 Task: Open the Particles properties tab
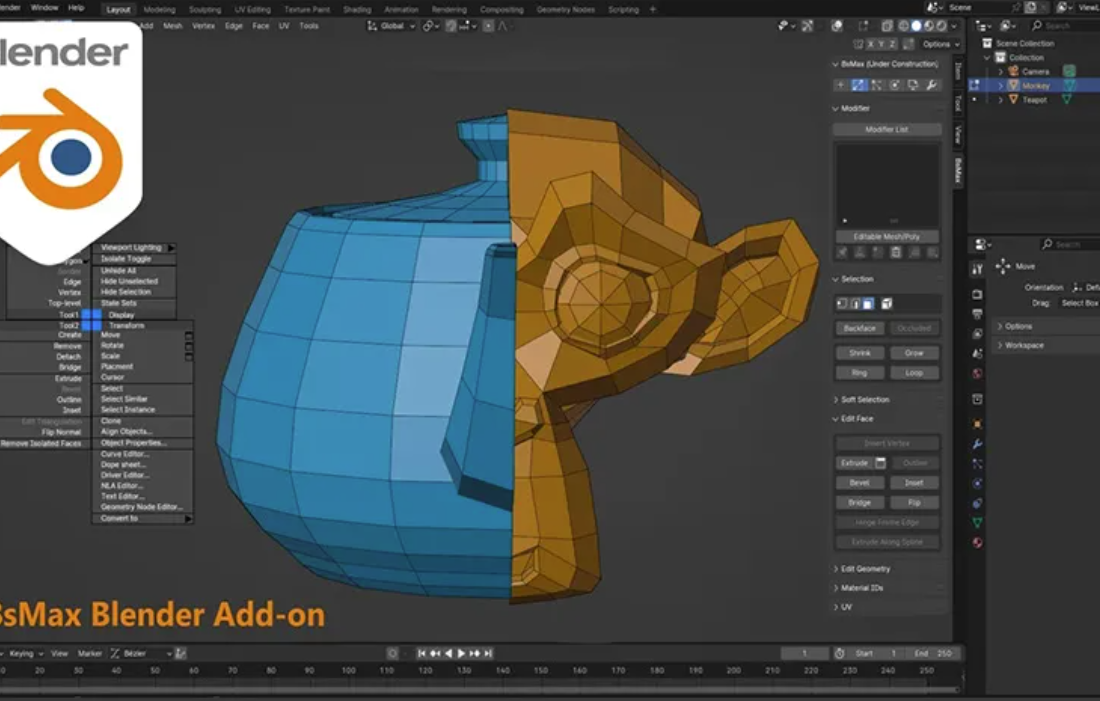click(x=977, y=464)
